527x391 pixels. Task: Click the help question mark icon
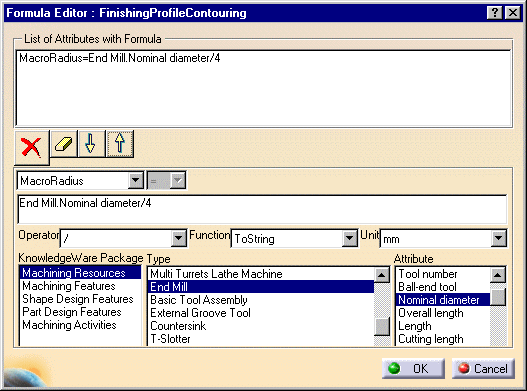coord(495,13)
